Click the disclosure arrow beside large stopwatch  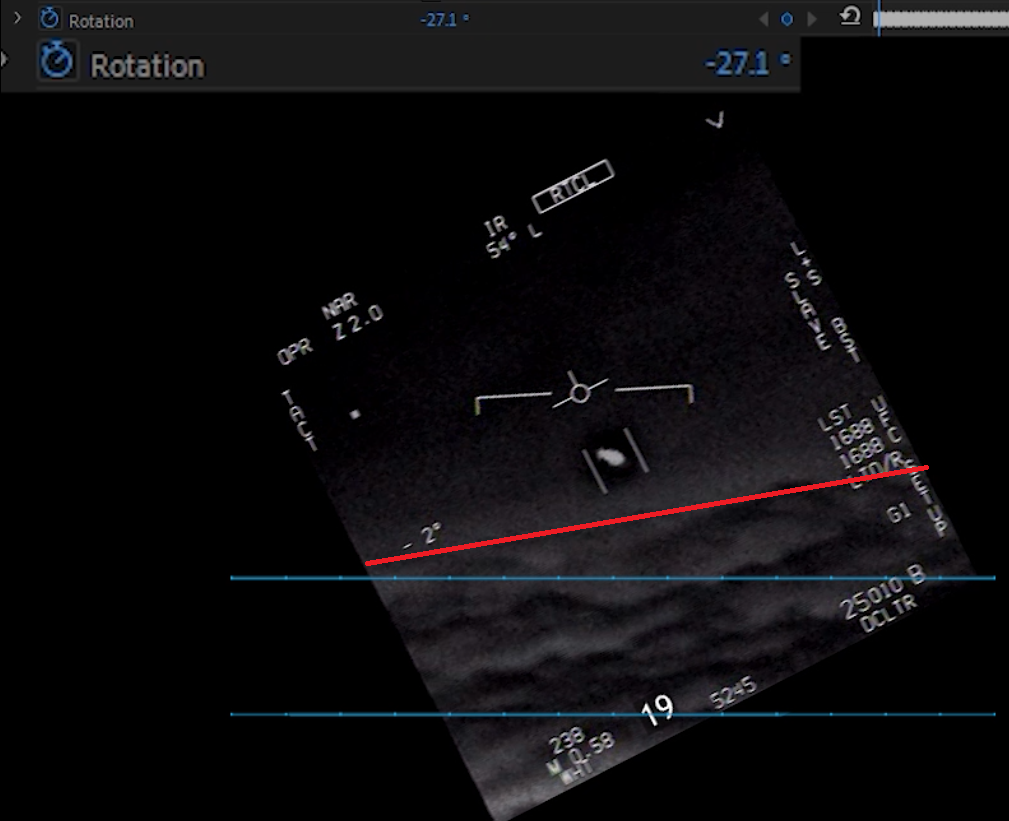(x=4, y=60)
